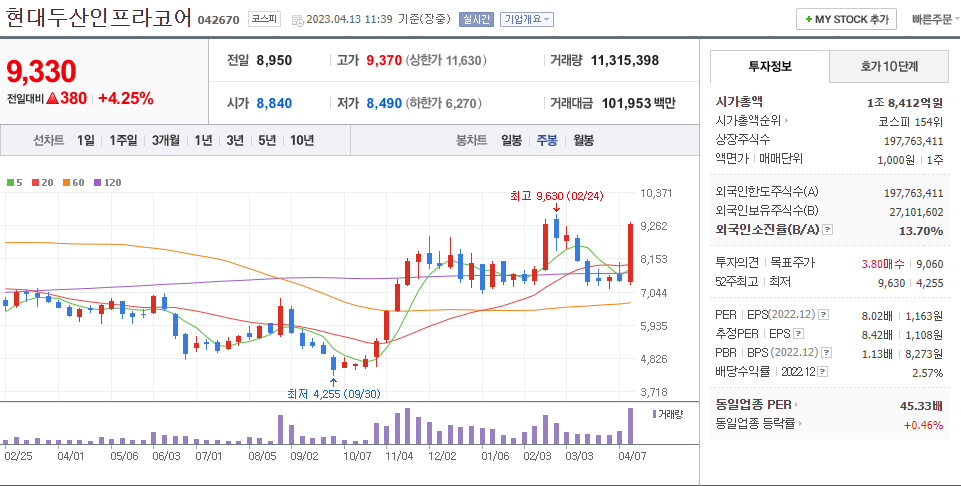Click the 13.70% foreign ownership ratio

pos(921,230)
